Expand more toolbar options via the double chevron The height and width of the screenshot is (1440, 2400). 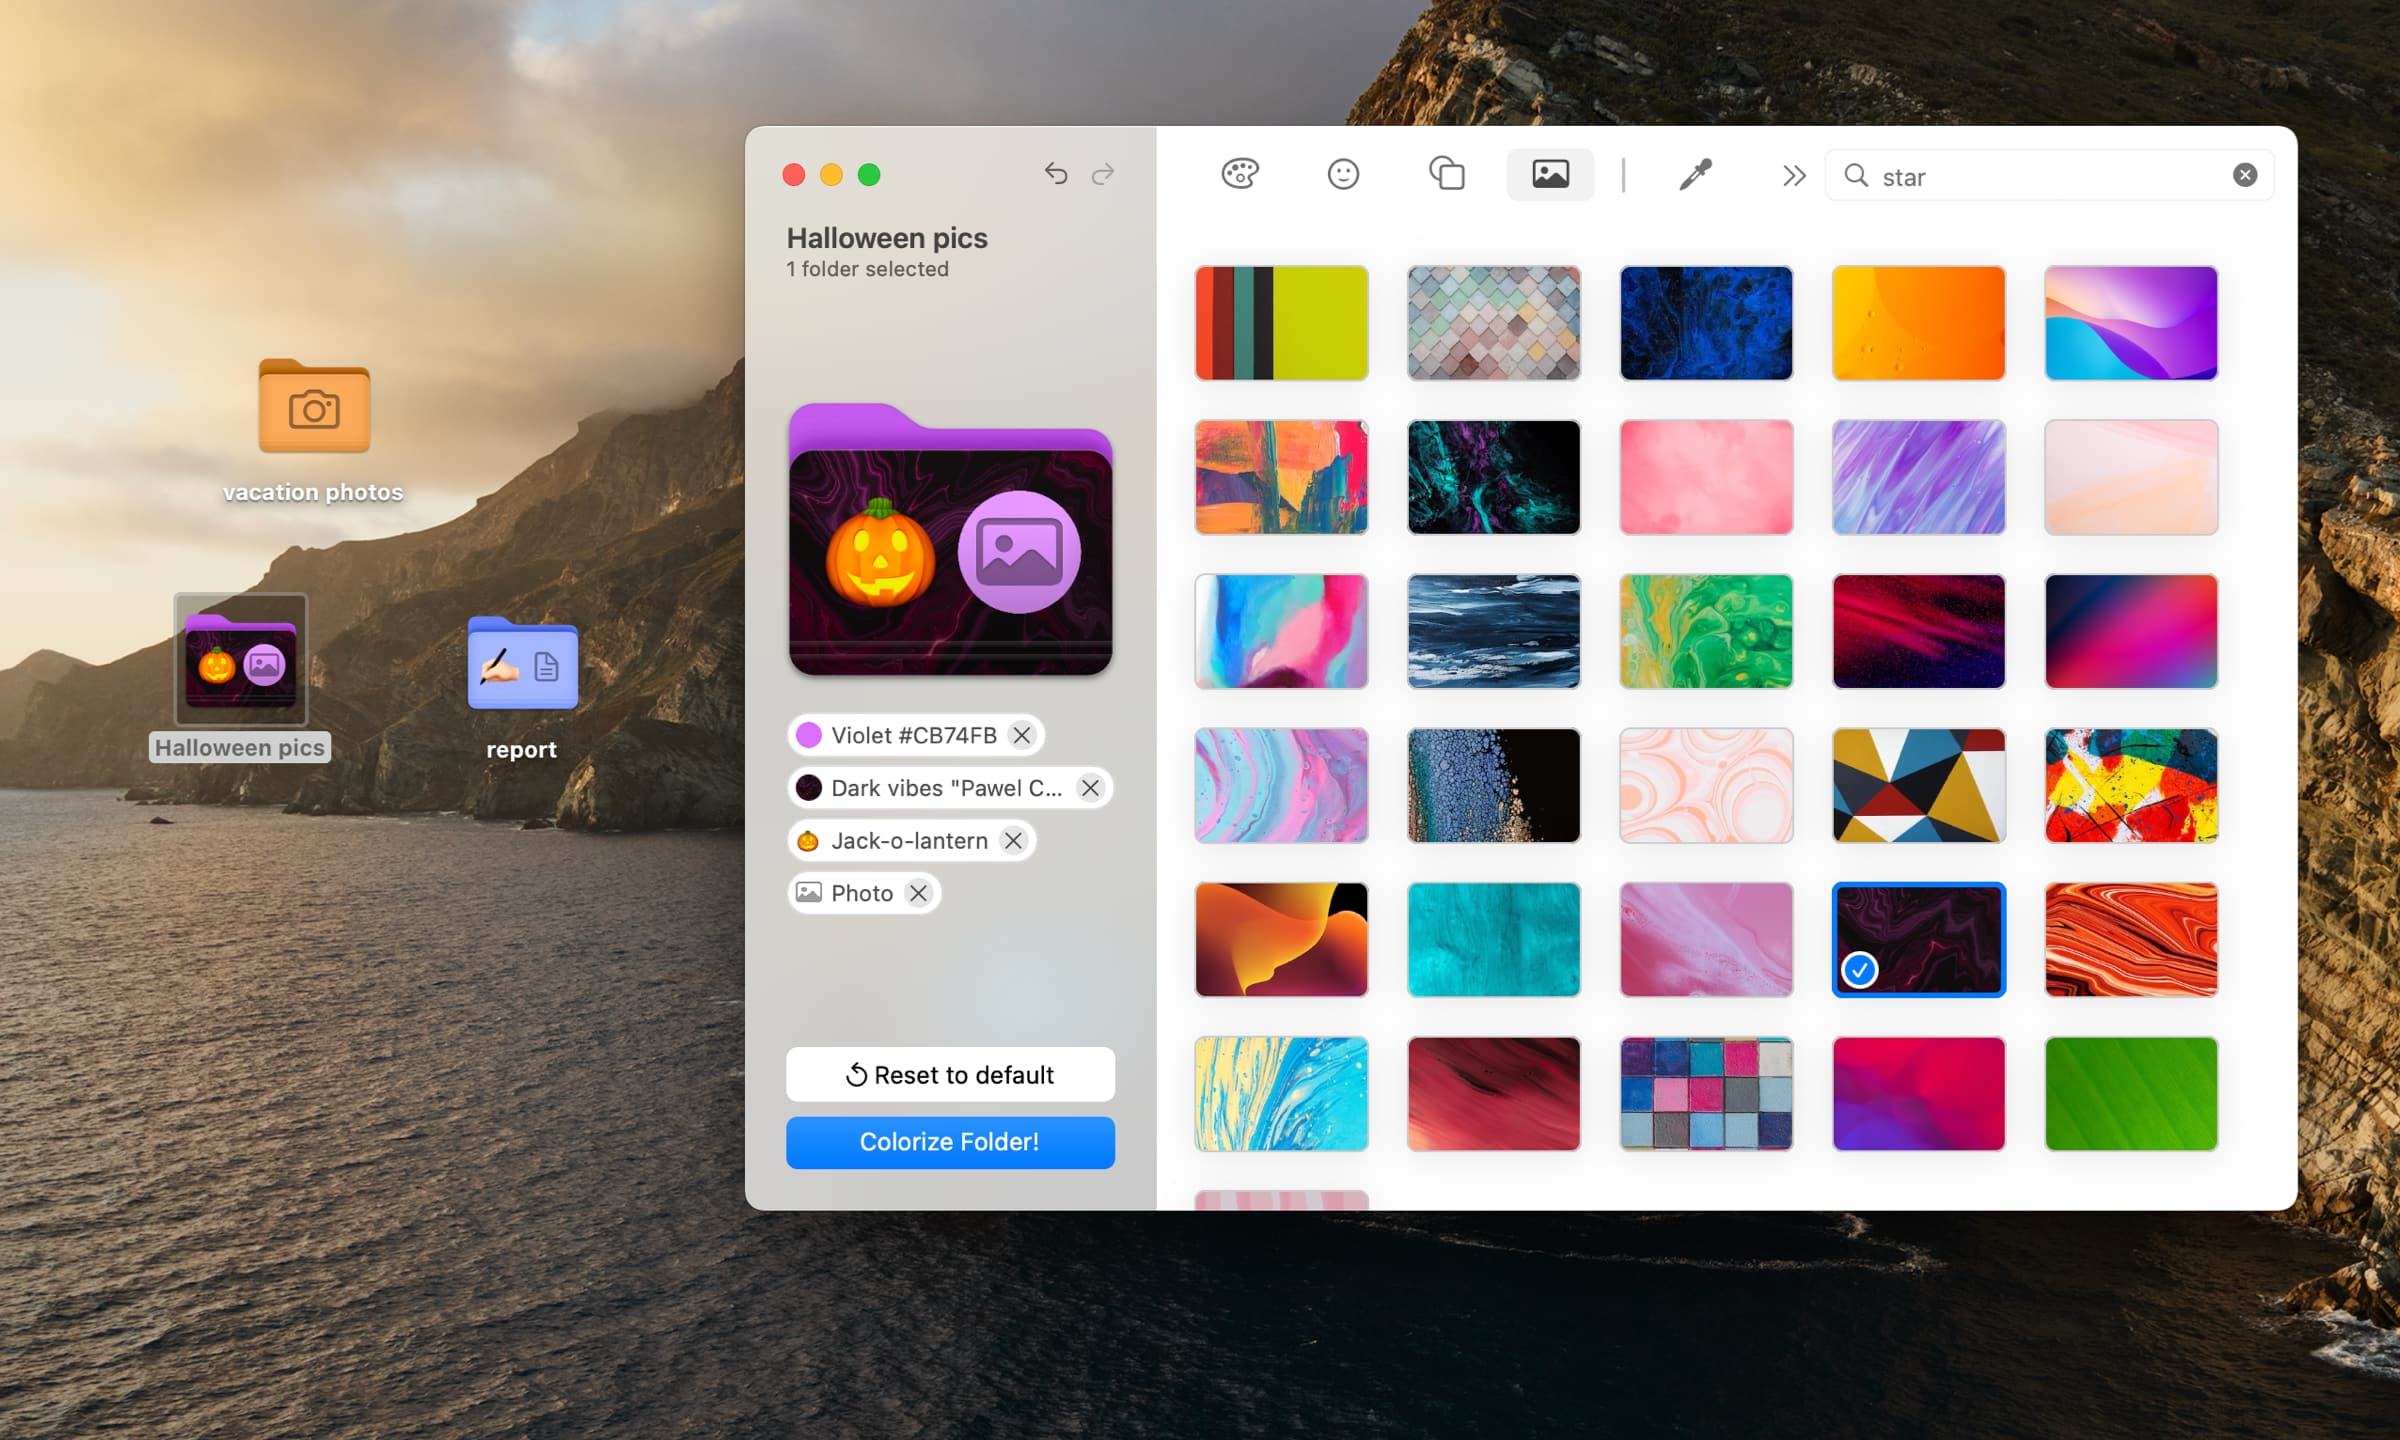[x=1793, y=175]
